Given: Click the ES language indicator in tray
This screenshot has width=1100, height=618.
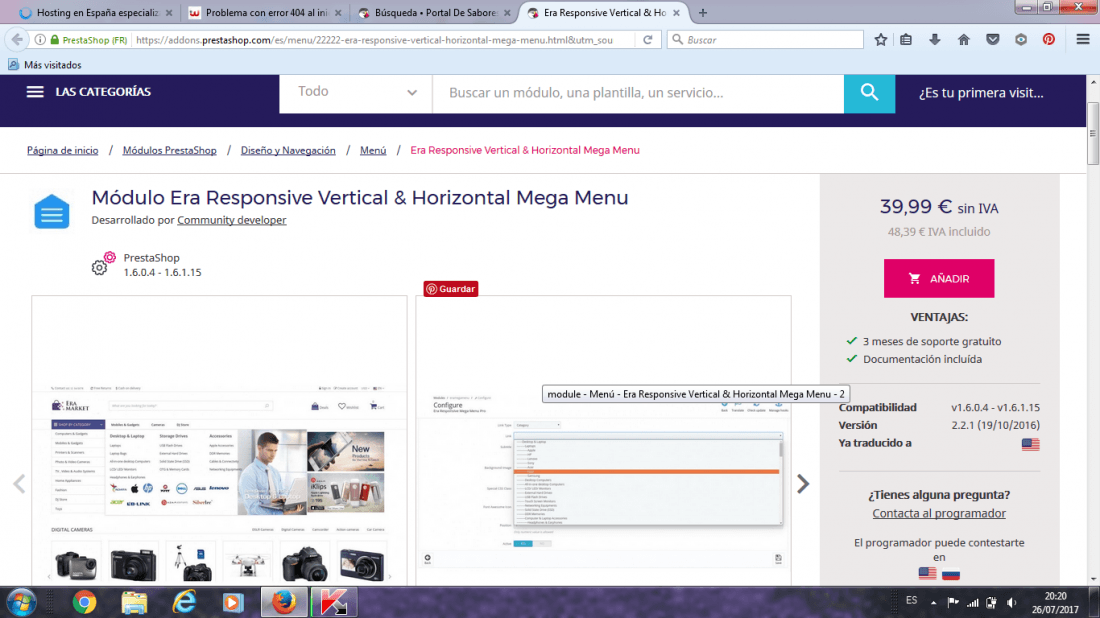Looking at the screenshot, I should 911,600.
